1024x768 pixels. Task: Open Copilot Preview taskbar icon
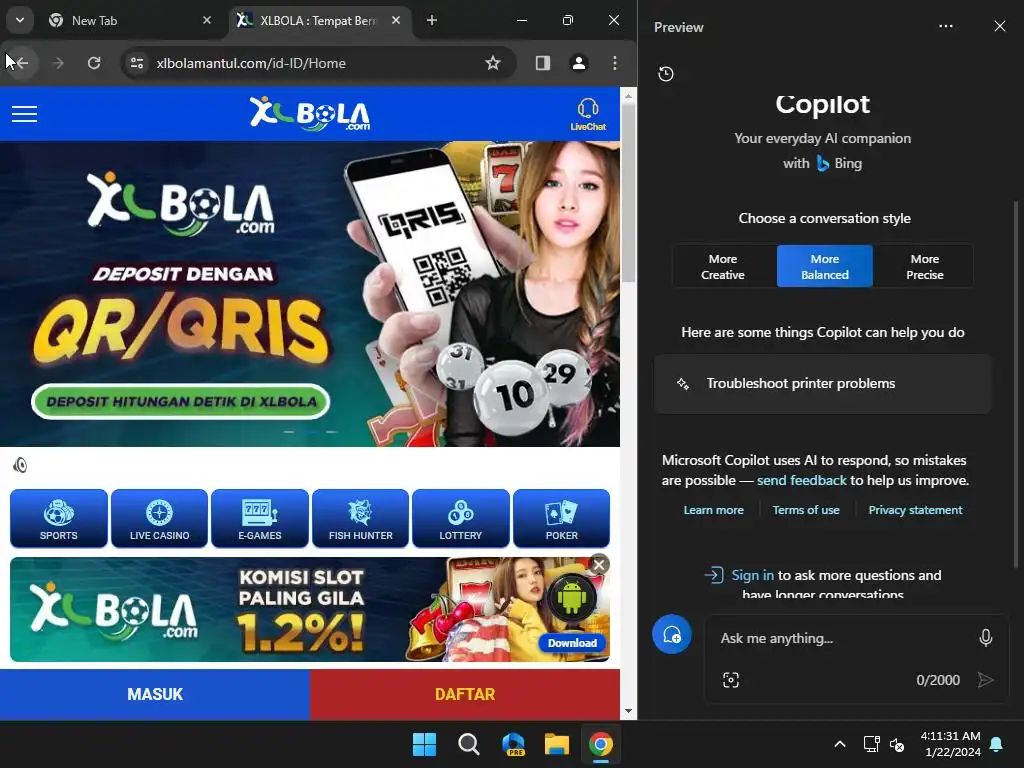coord(513,744)
